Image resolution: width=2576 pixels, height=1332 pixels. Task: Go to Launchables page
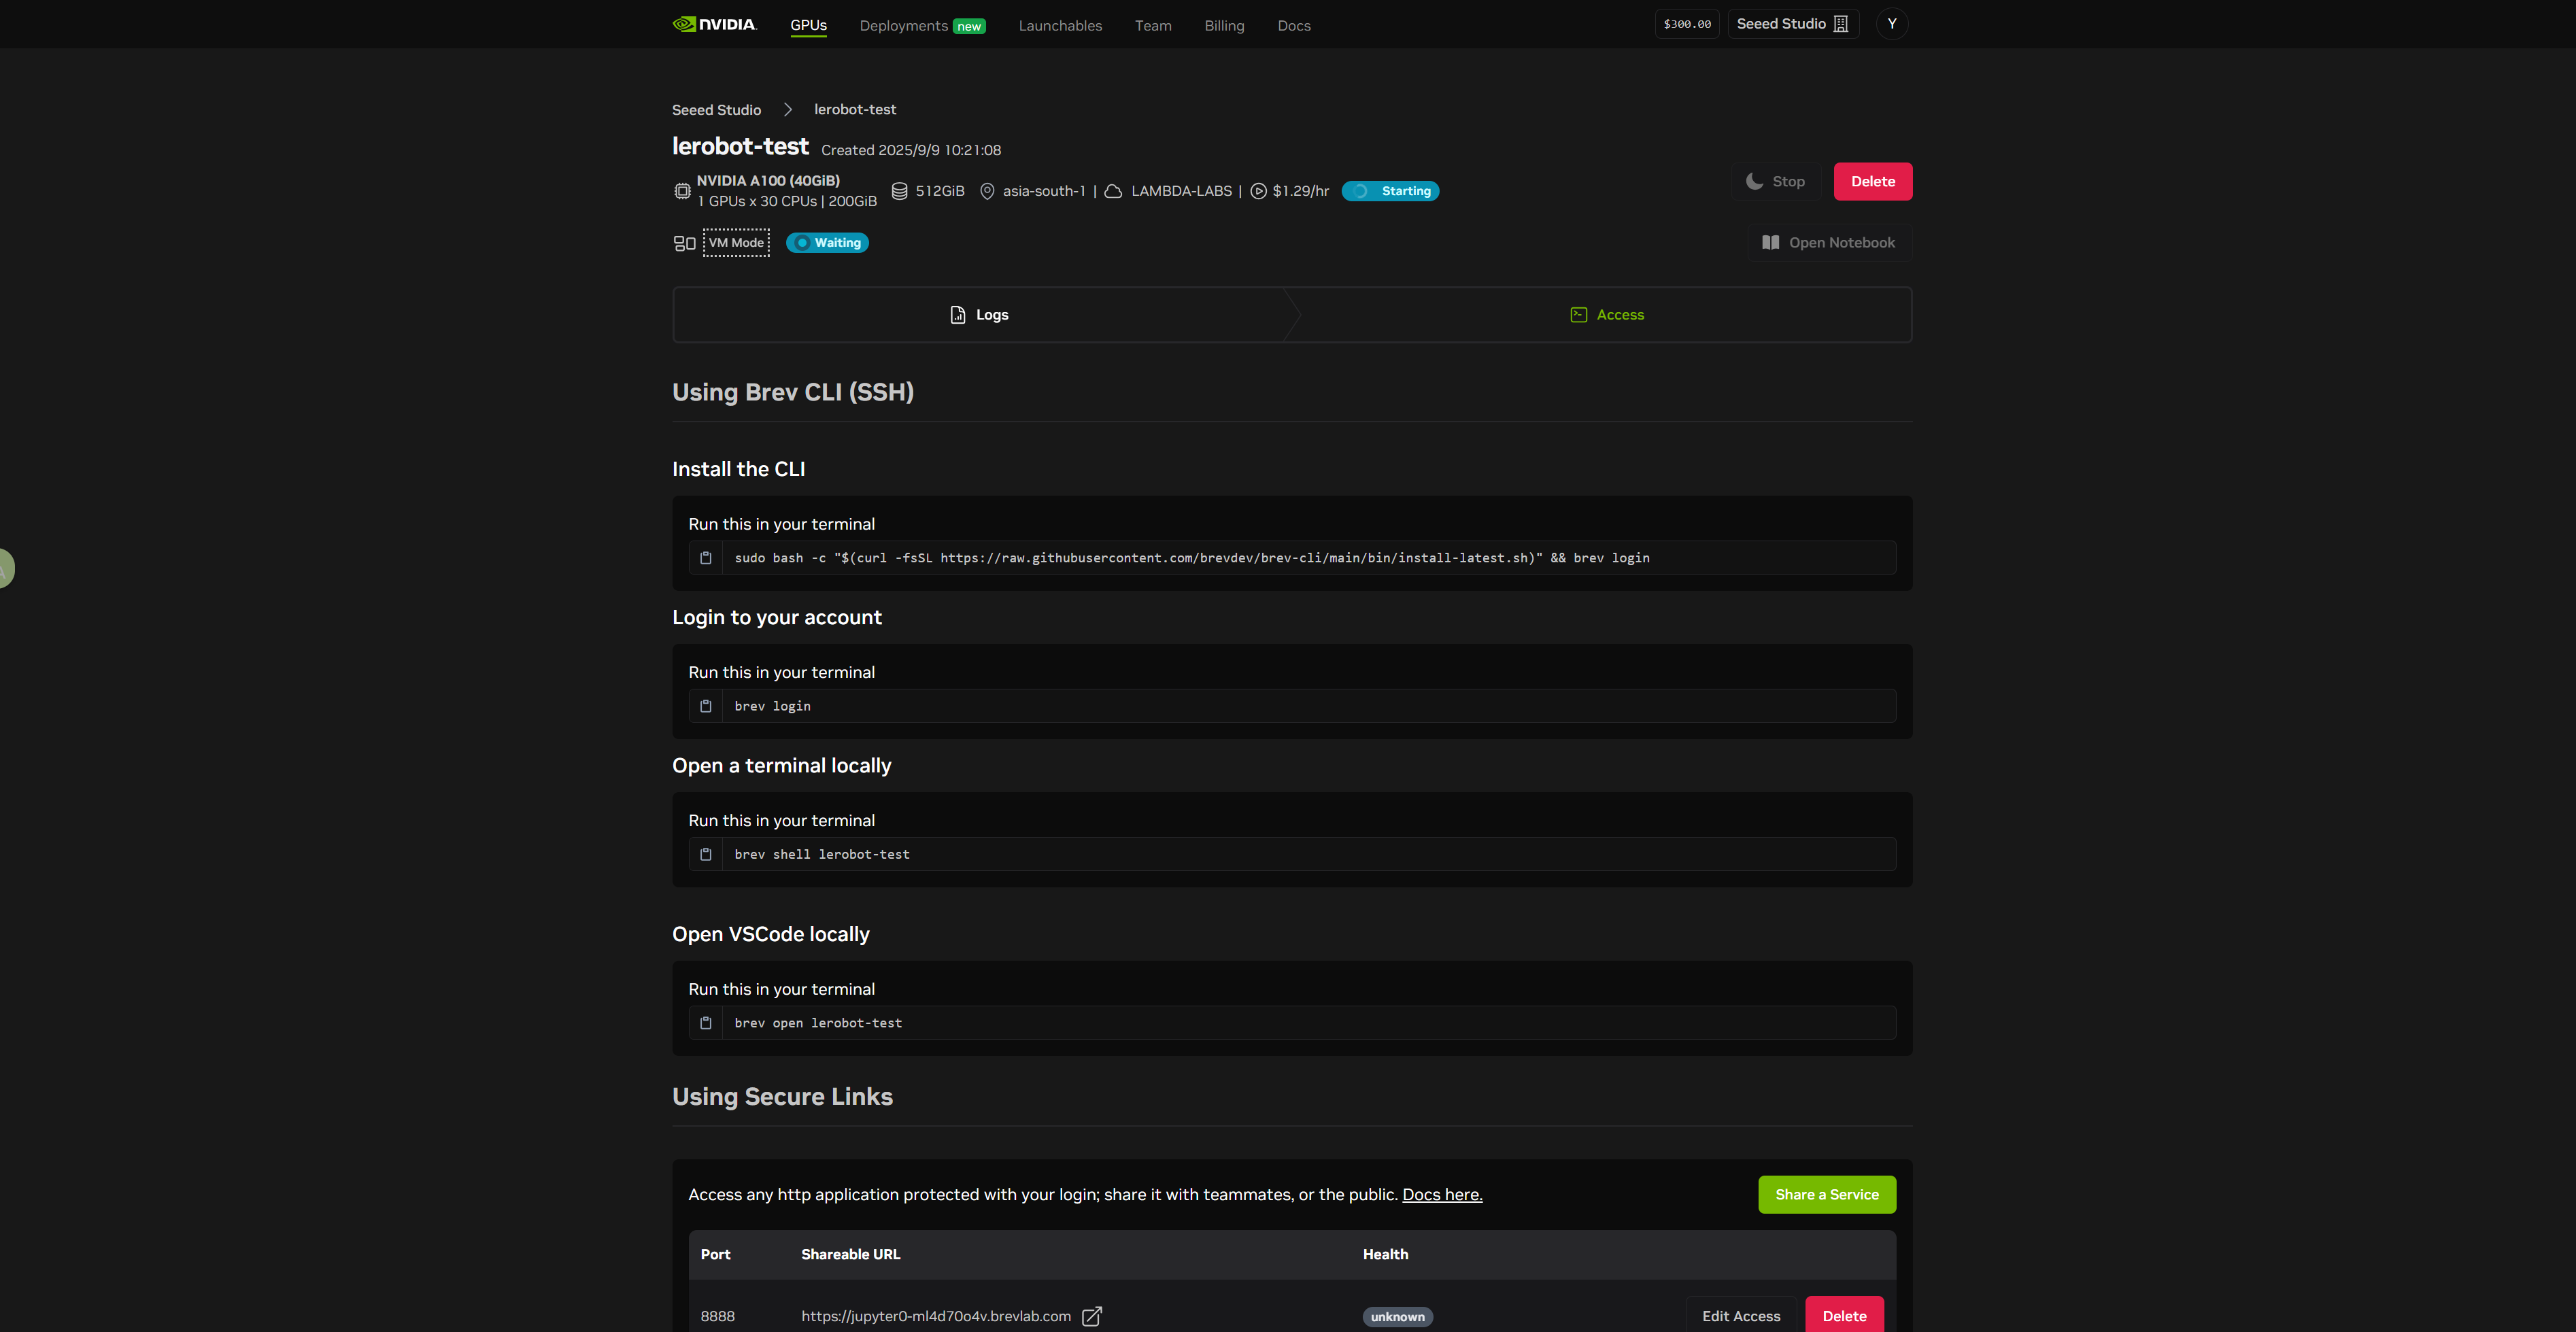click(x=1060, y=25)
